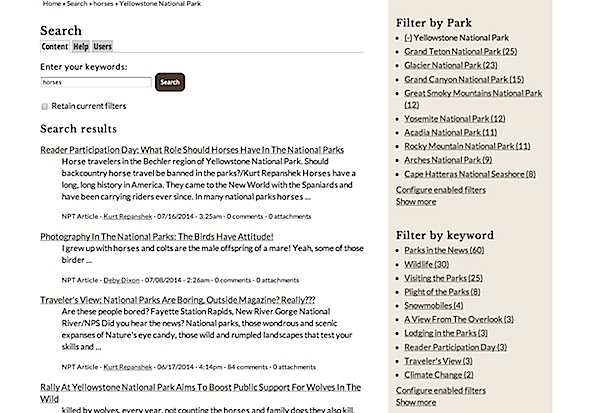600x413 pixels.
Task: Tick the Retain current filters checkbox
Action: 44,106
